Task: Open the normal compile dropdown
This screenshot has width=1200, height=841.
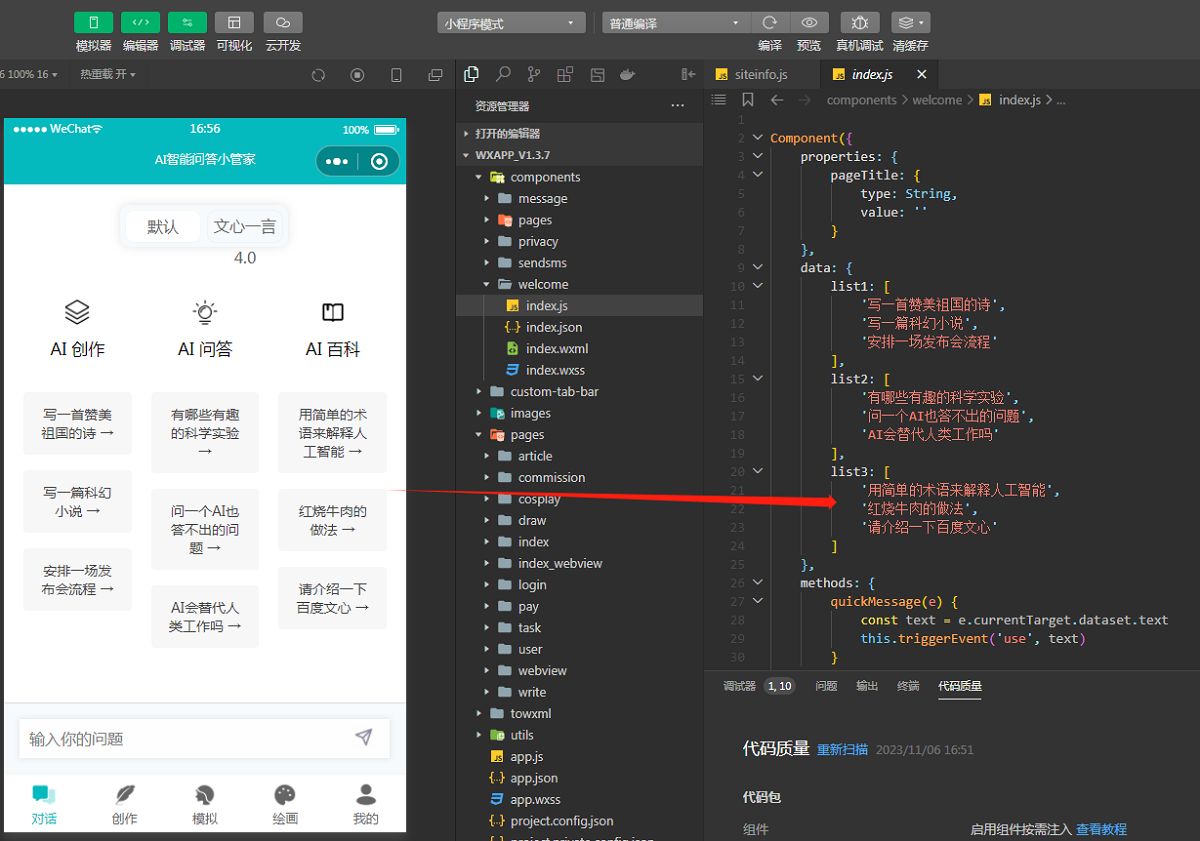Action: (x=676, y=23)
